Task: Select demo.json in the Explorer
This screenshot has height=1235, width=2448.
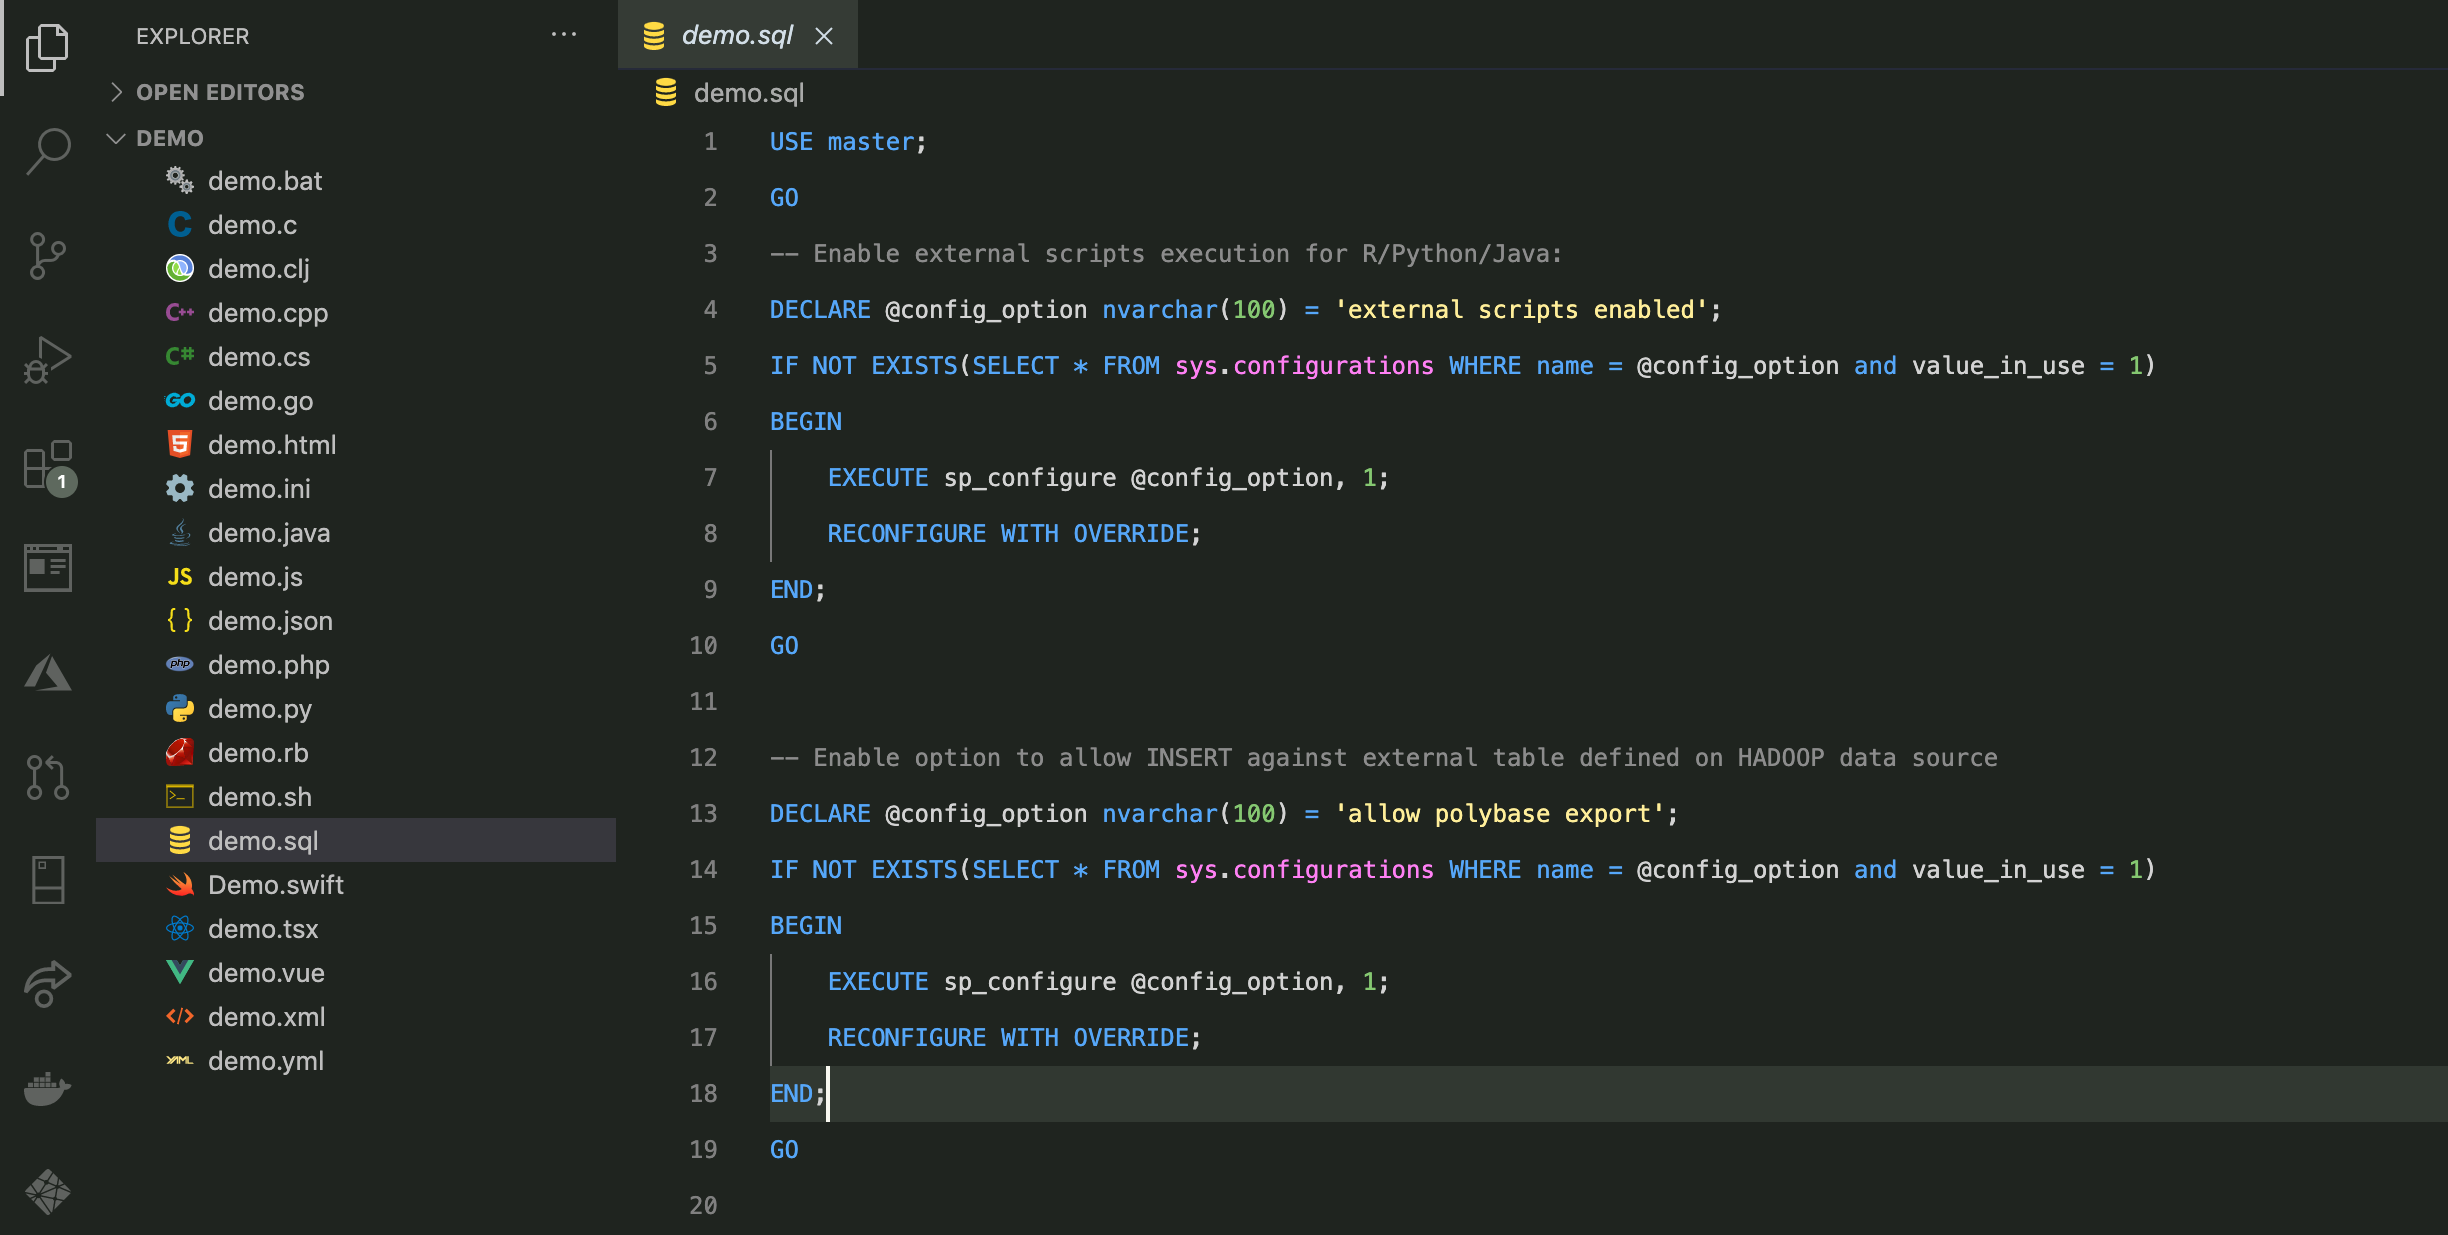Action: (x=270, y=620)
